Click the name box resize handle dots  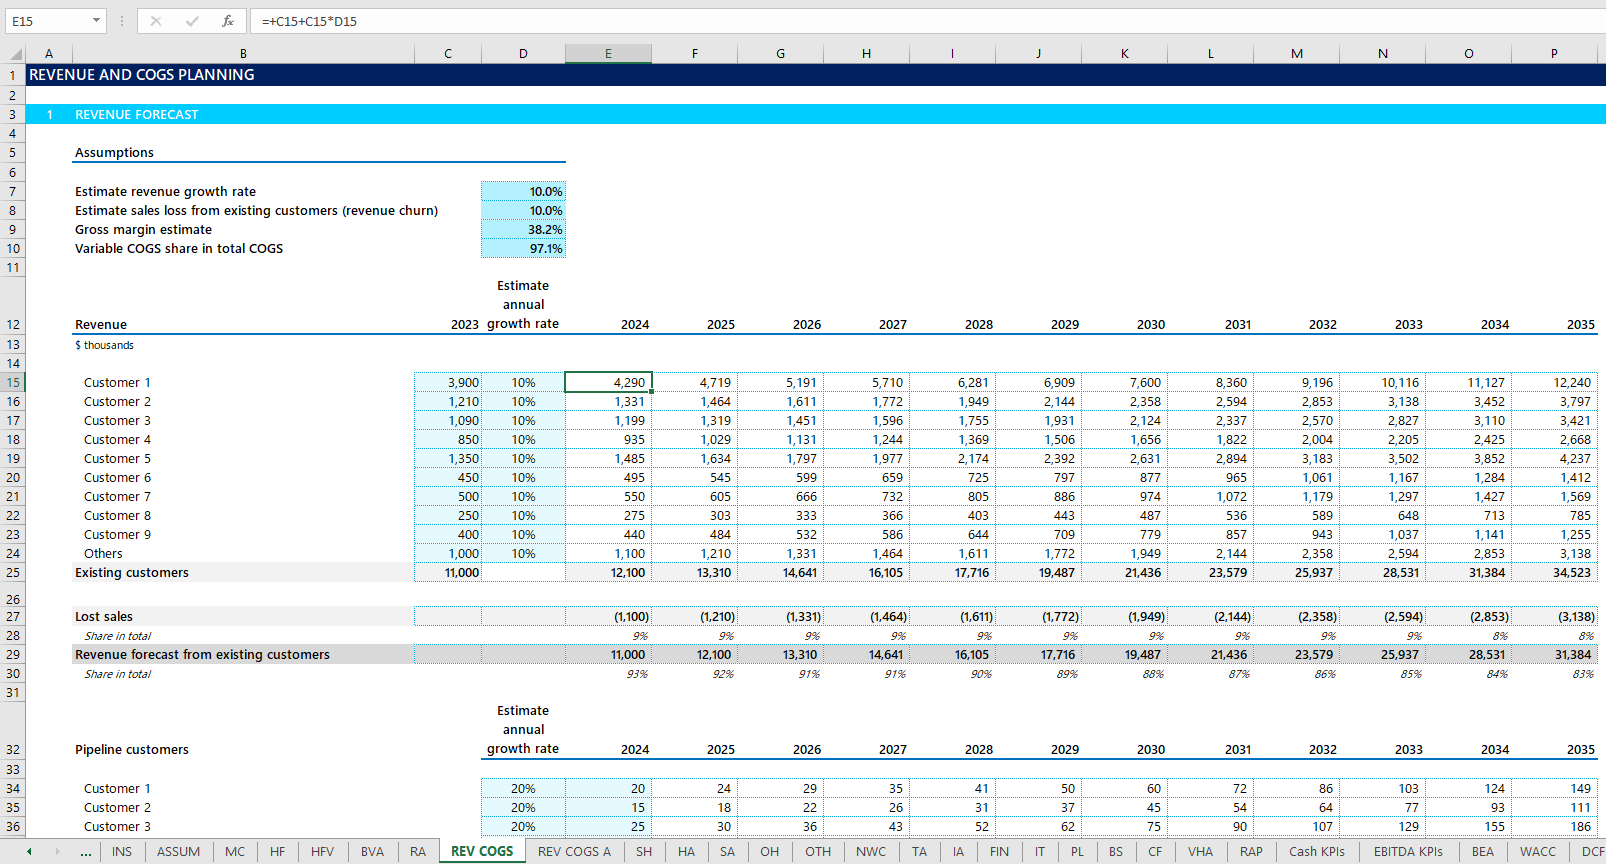122,21
